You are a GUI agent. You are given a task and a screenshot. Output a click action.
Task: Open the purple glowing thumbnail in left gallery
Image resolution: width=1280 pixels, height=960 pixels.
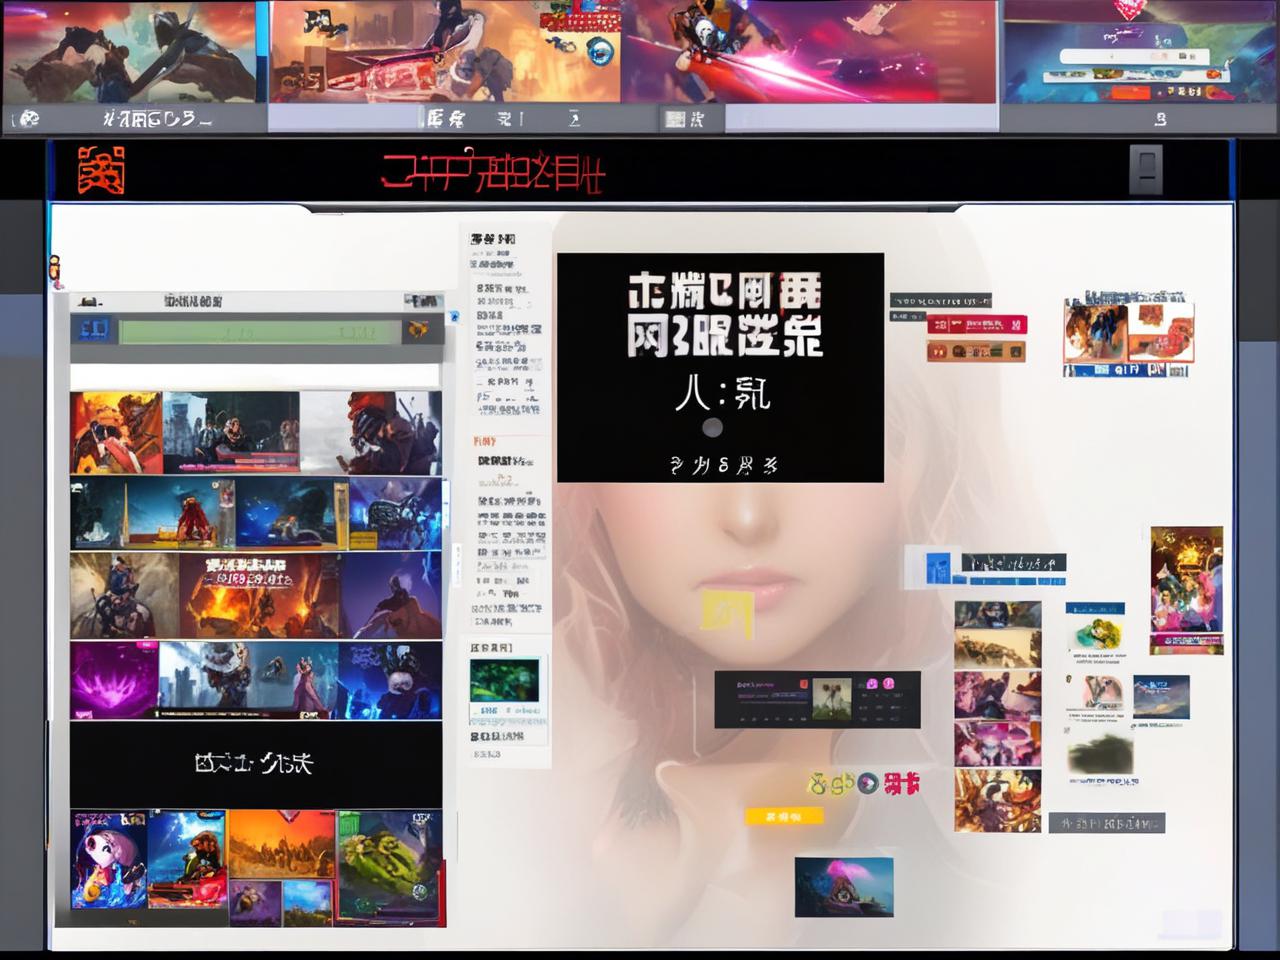click(x=114, y=681)
